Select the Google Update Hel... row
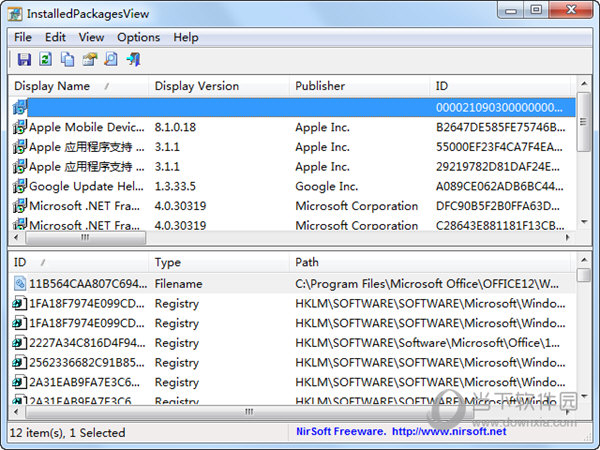Screen dimensions: 600x450 (x=292, y=186)
